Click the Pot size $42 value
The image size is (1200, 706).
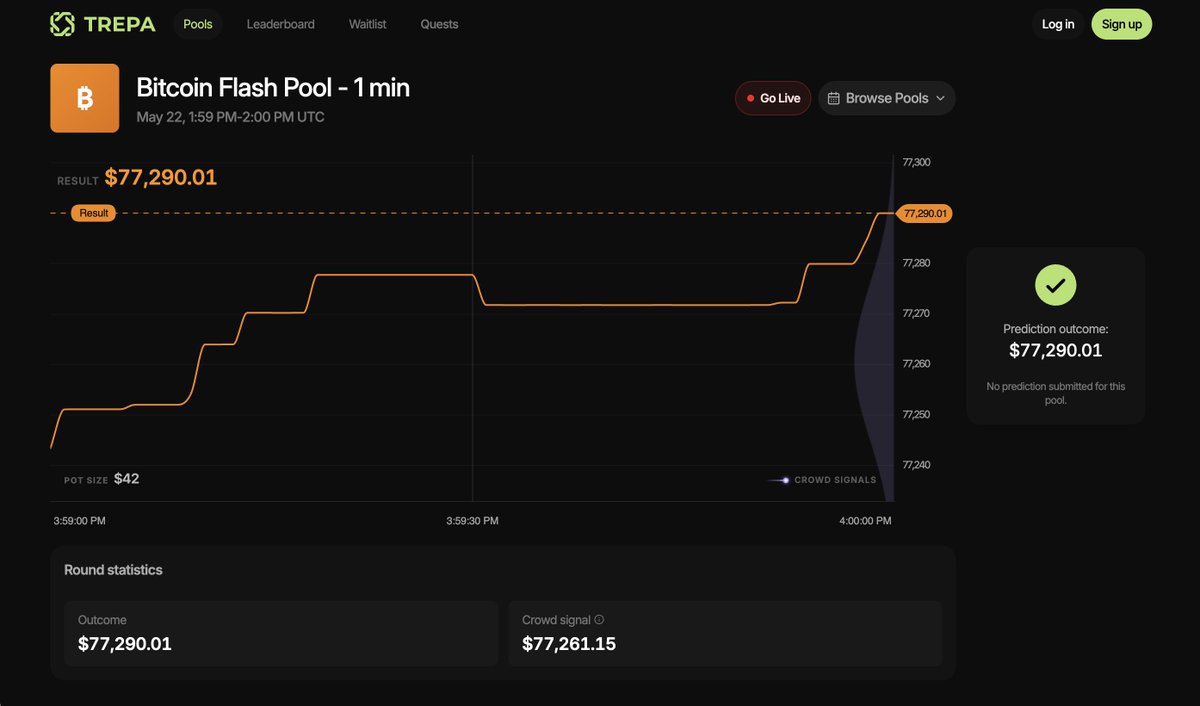coord(126,479)
